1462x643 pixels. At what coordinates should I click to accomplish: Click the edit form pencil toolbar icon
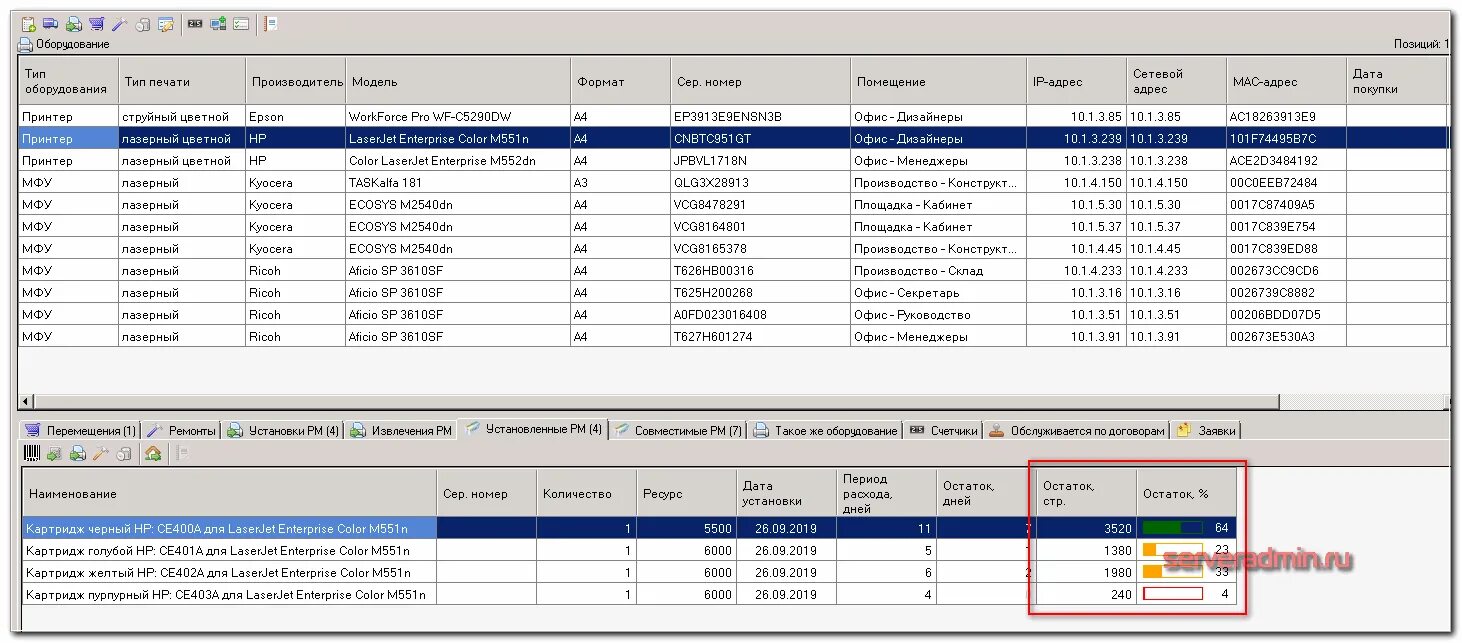(x=166, y=24)
